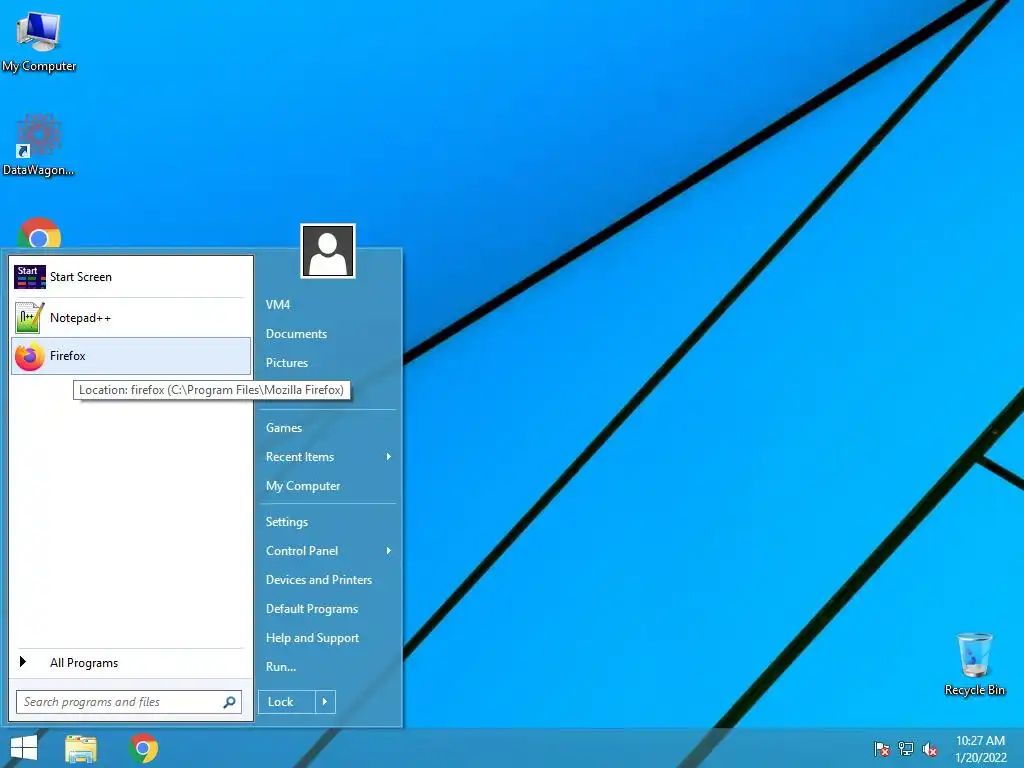Click the taskbar clock showing 10:27 AM
Viewport: 1024px width, 768px height.
(980, 741)
